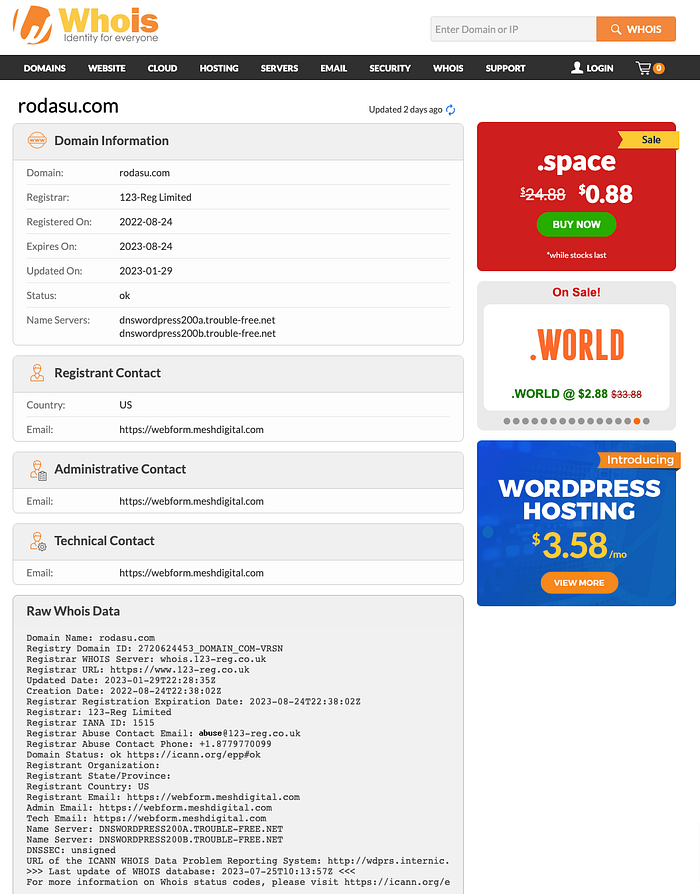Image resolution: width=700 pixels, height=894 pixels.
Task: Open the WHOIS nav menu item
Action: [448, 68]
